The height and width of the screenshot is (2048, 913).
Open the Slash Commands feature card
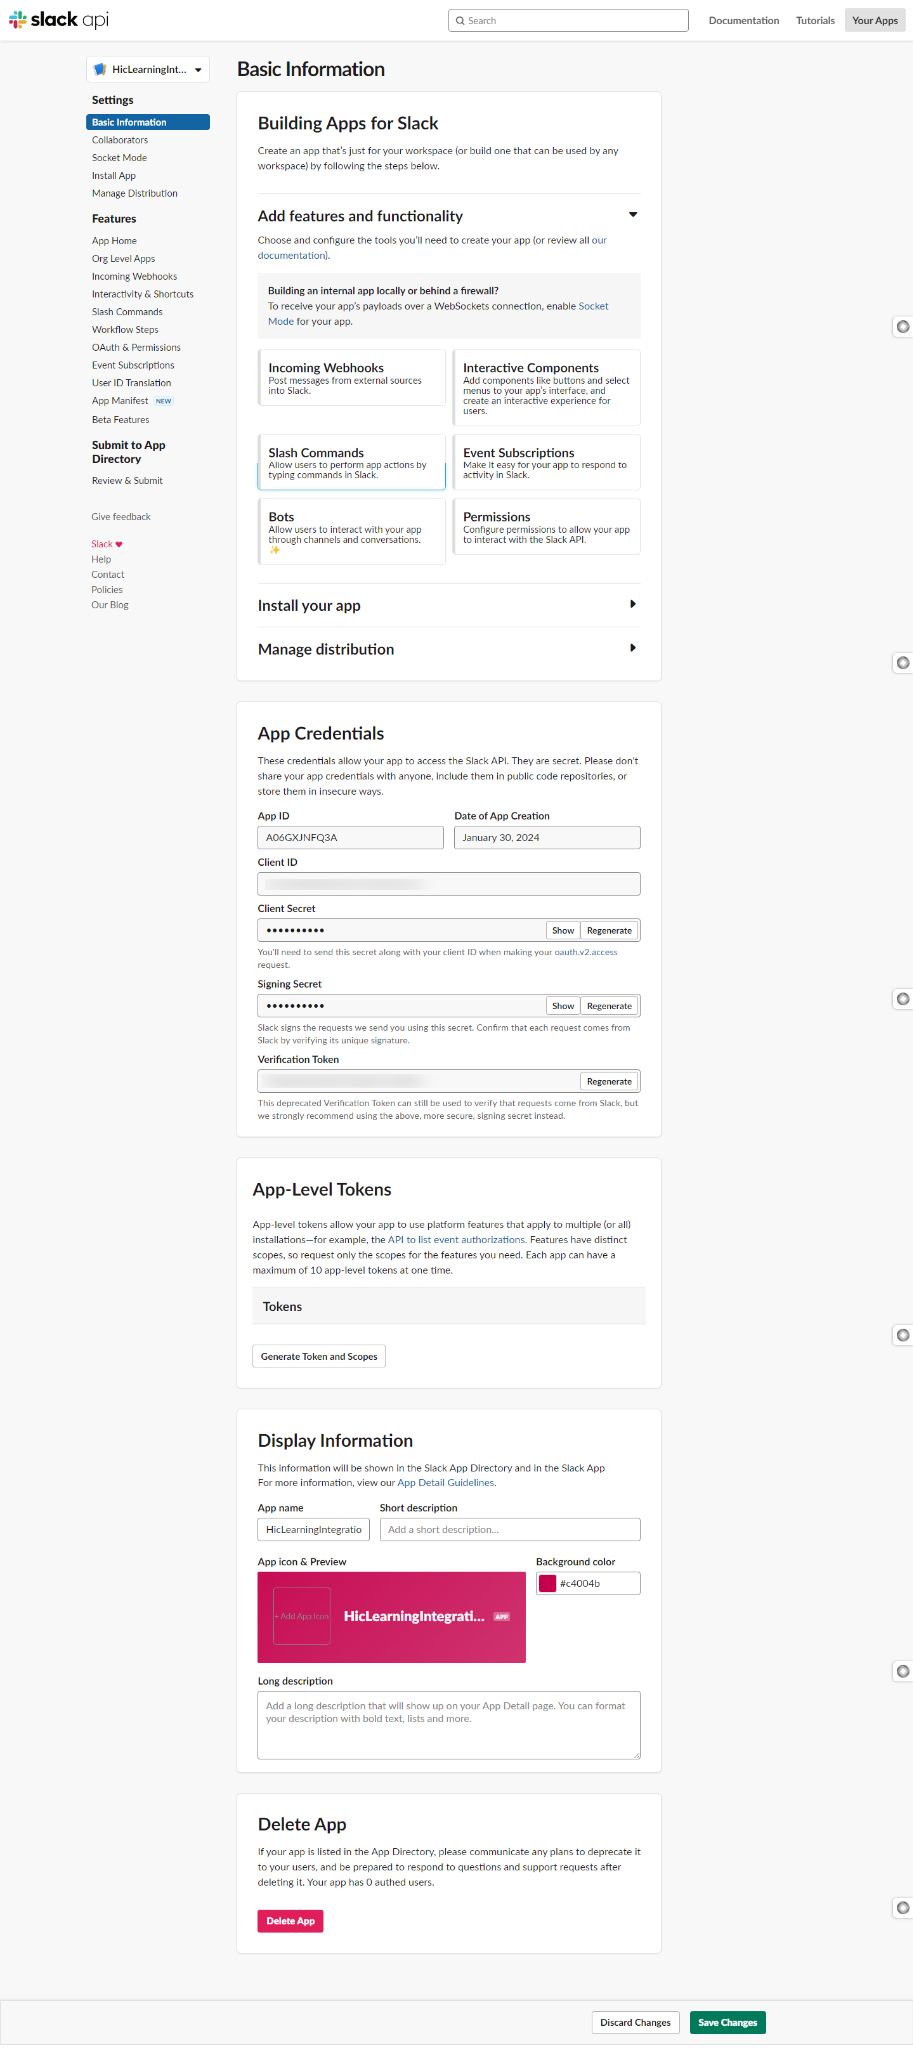click(351, 462)
